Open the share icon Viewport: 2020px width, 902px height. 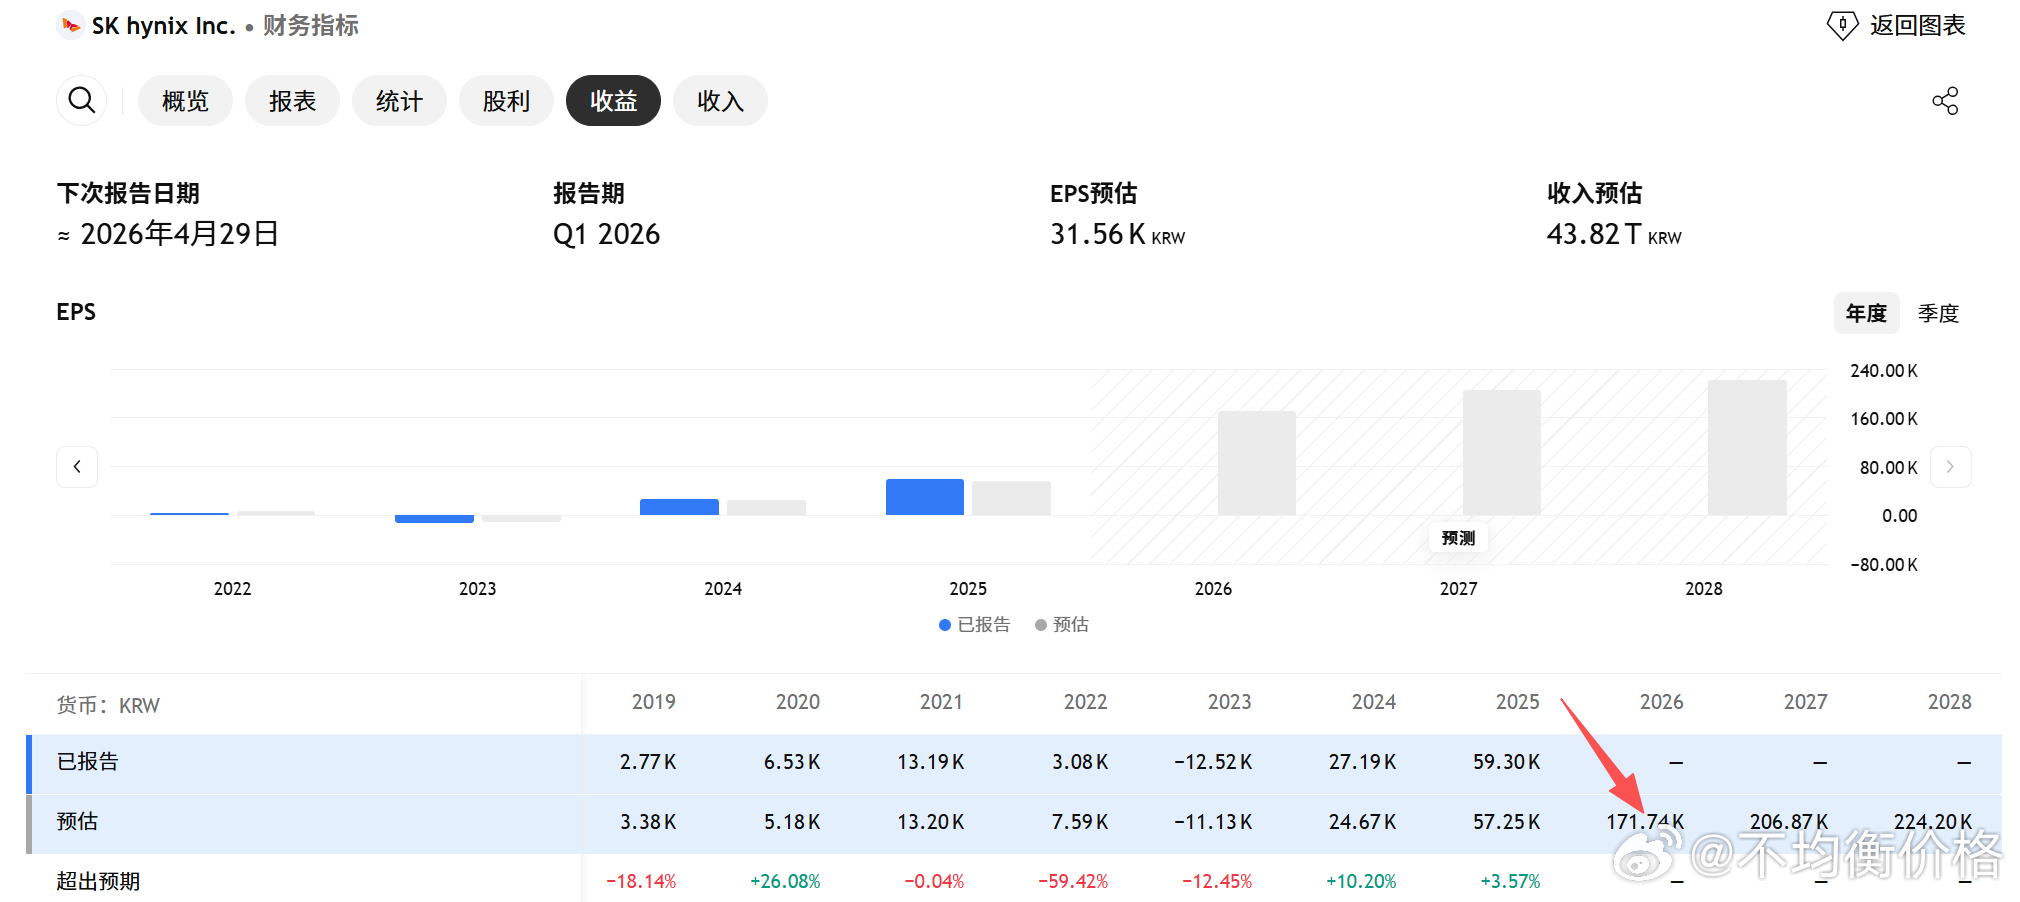click(x=1945, y=101)
